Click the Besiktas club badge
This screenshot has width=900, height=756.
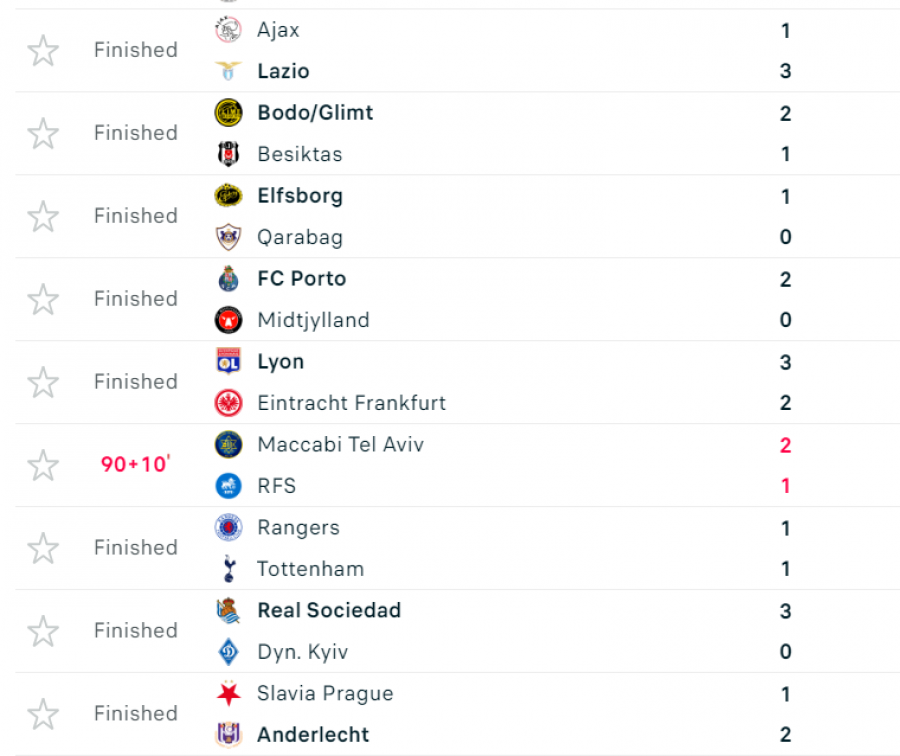pos(228,154)
